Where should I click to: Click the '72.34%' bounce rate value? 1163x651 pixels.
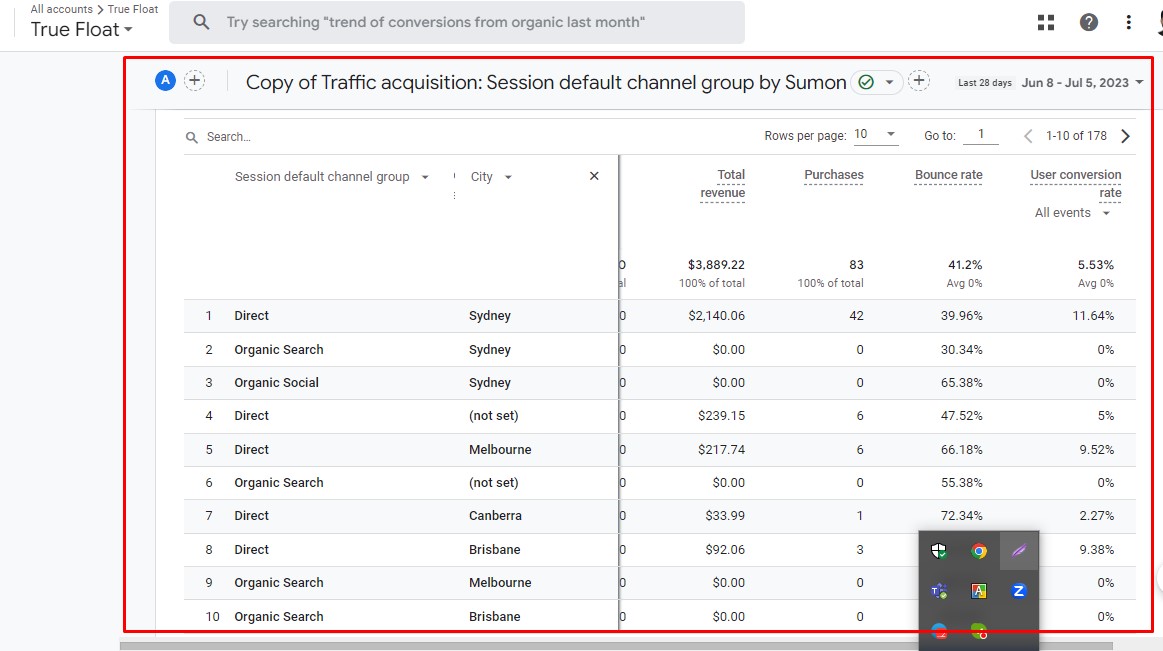[x=961, y=516]
